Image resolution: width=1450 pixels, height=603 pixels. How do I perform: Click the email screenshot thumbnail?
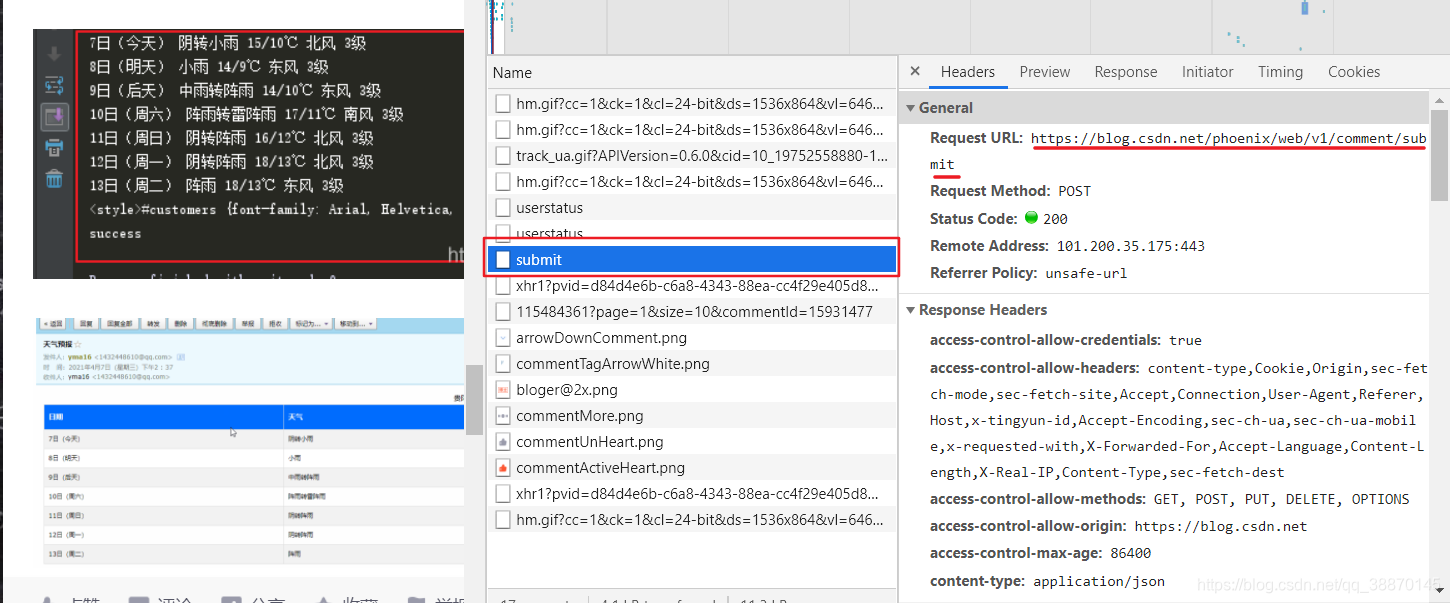[249, 443]
